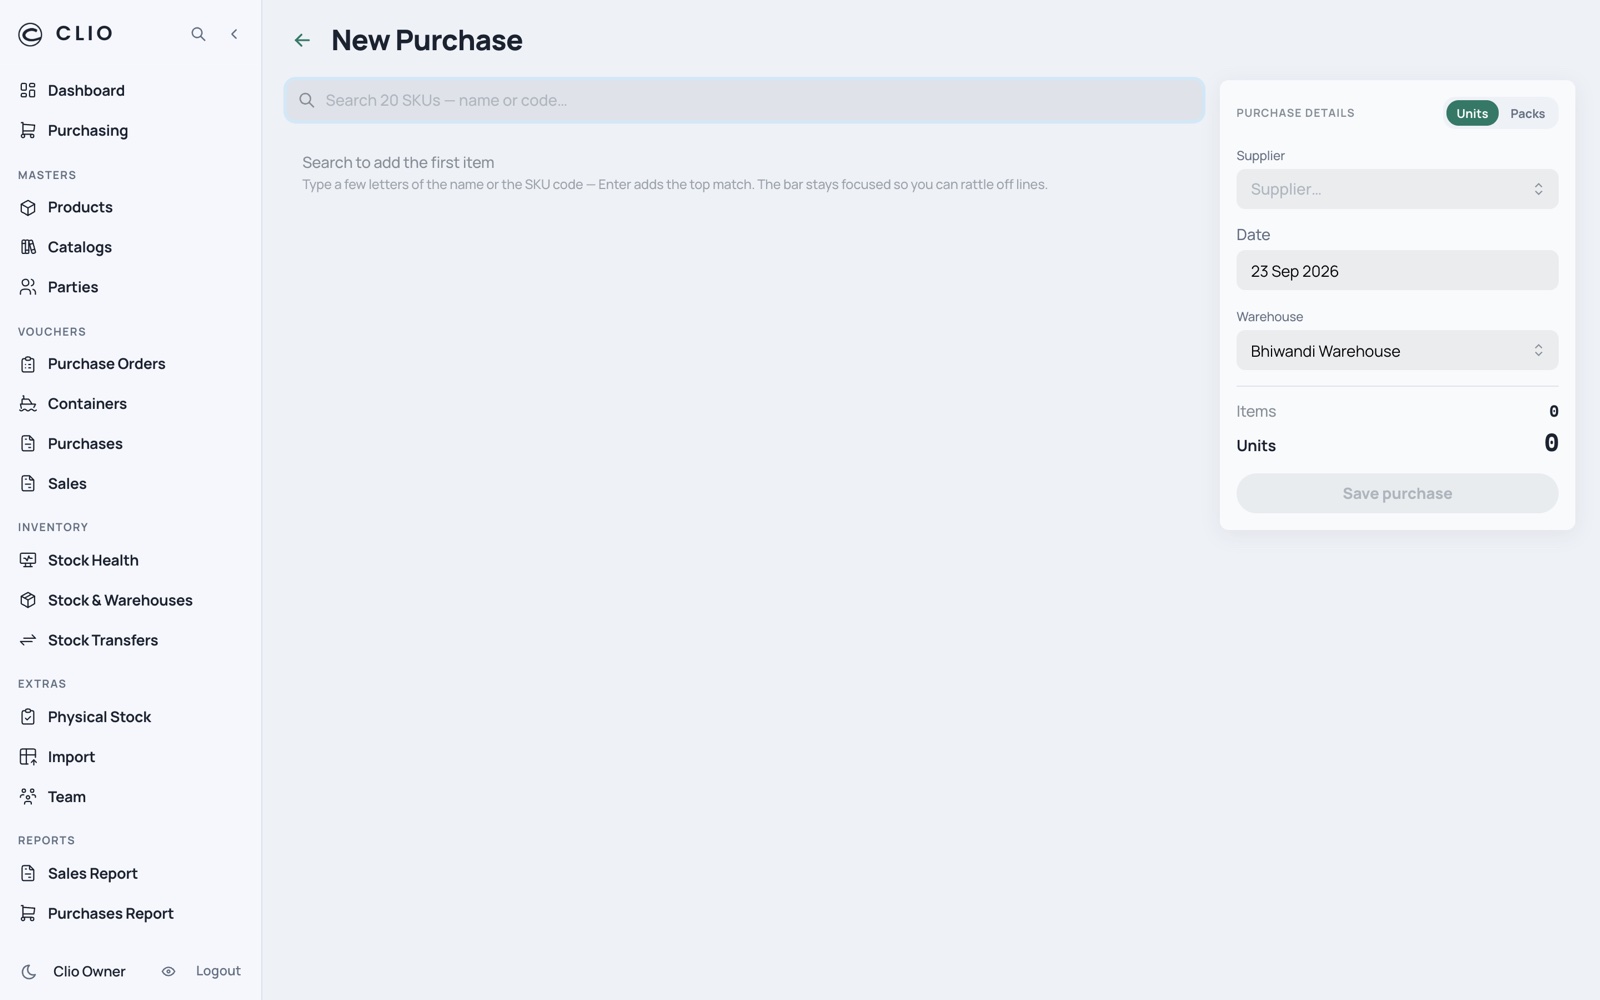Click the Stock & Warehouses cube icon

[28, 600]
